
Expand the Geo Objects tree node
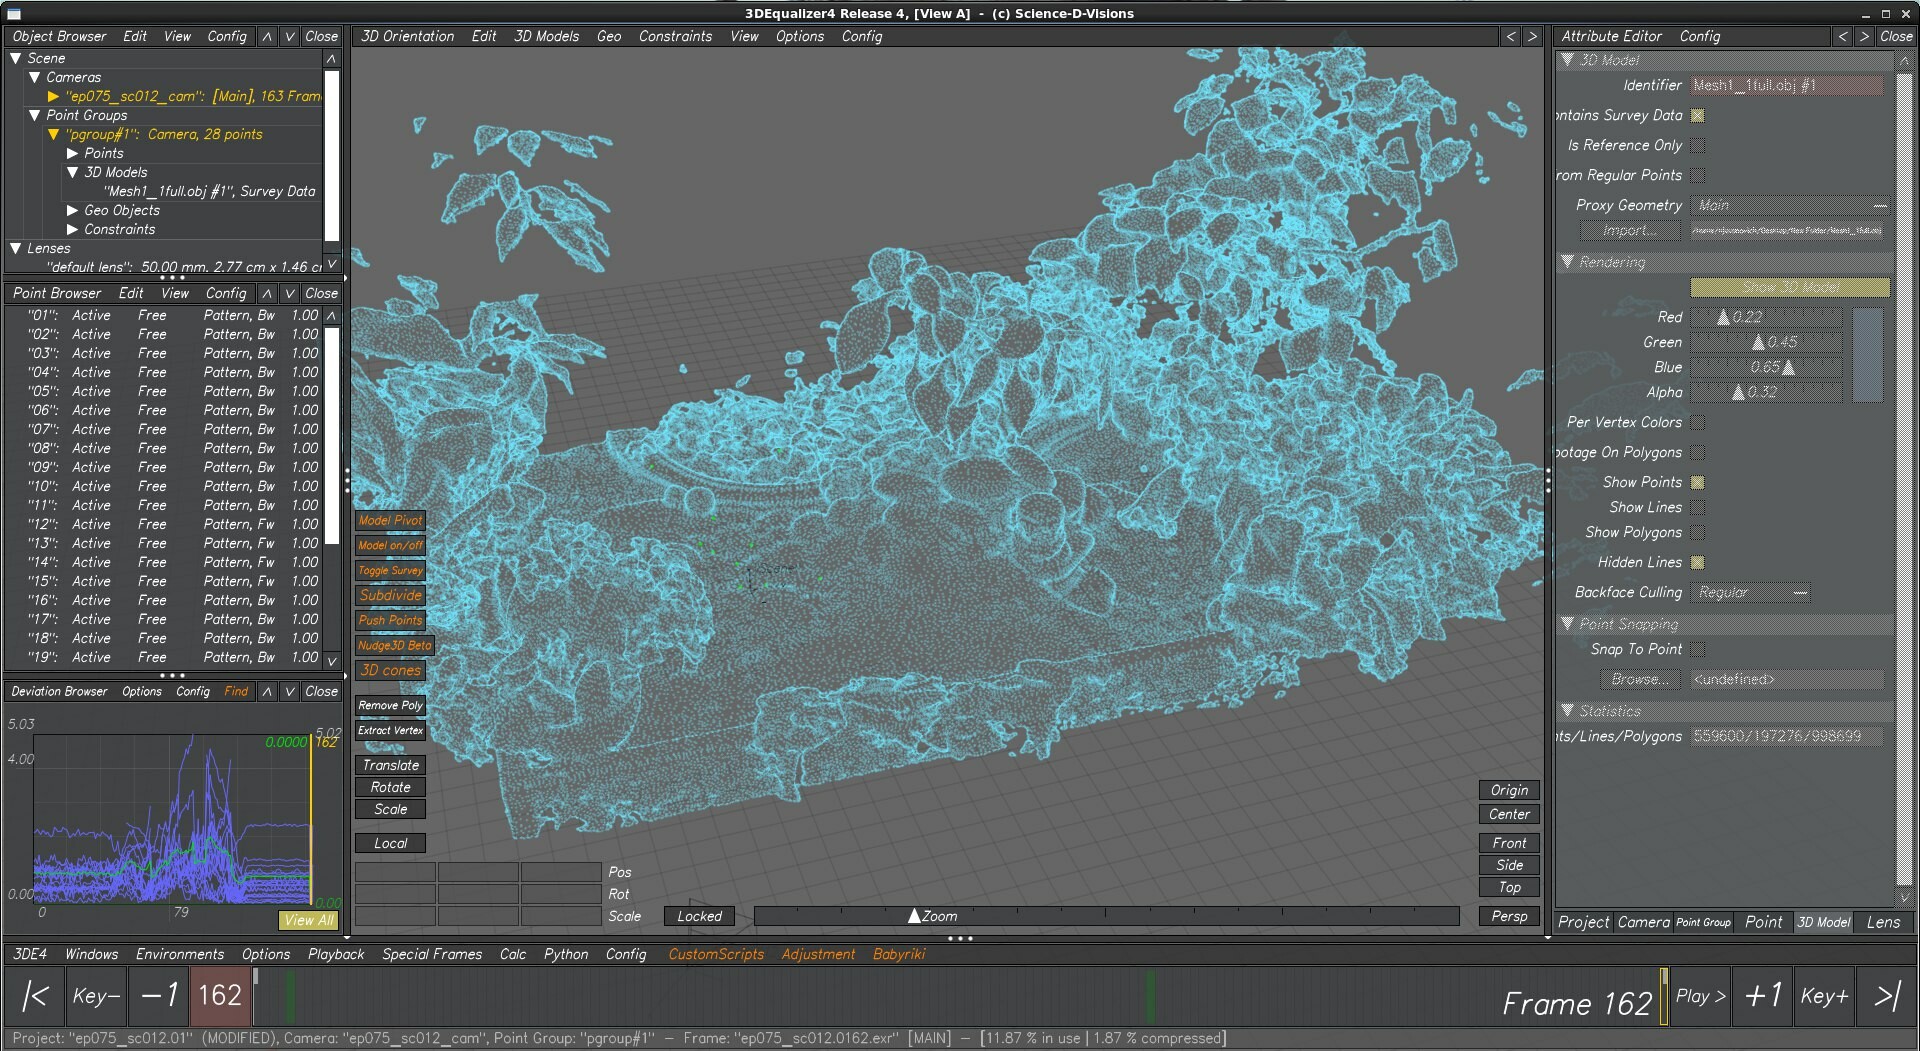click(x=72, y=210)
